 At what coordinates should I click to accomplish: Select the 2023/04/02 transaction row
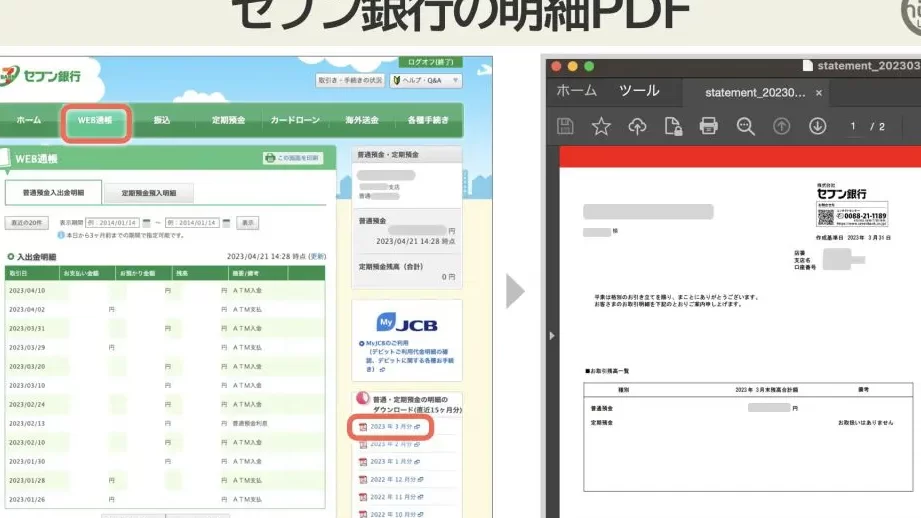(165, 310)
